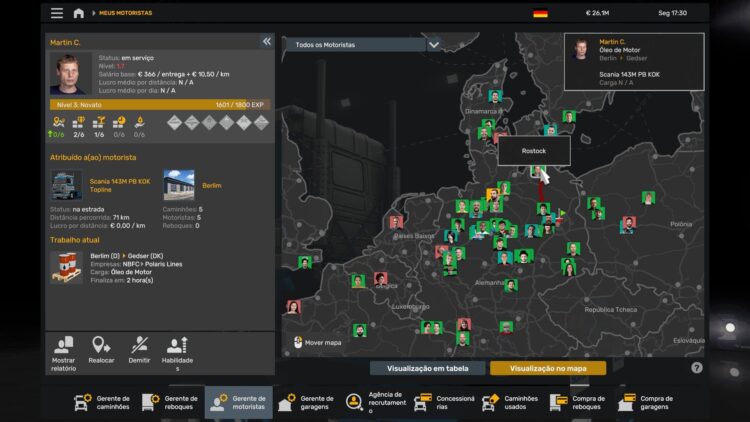The width and height of the screenshot is (750, 422).
Task: Click the € 26,1M balance display
Action: click(597, 13)
